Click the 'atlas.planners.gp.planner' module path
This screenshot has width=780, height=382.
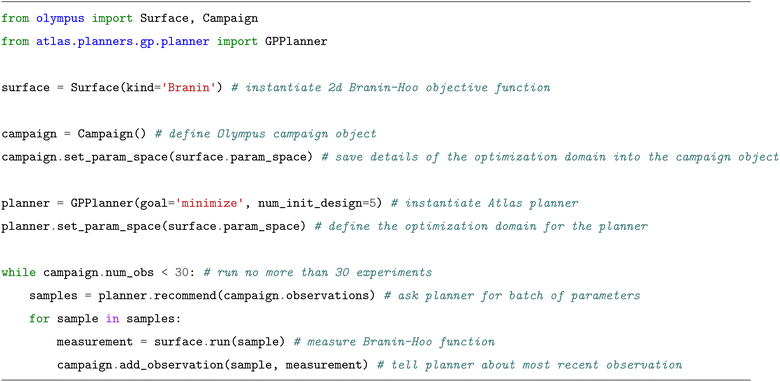(x=122, y=42)
